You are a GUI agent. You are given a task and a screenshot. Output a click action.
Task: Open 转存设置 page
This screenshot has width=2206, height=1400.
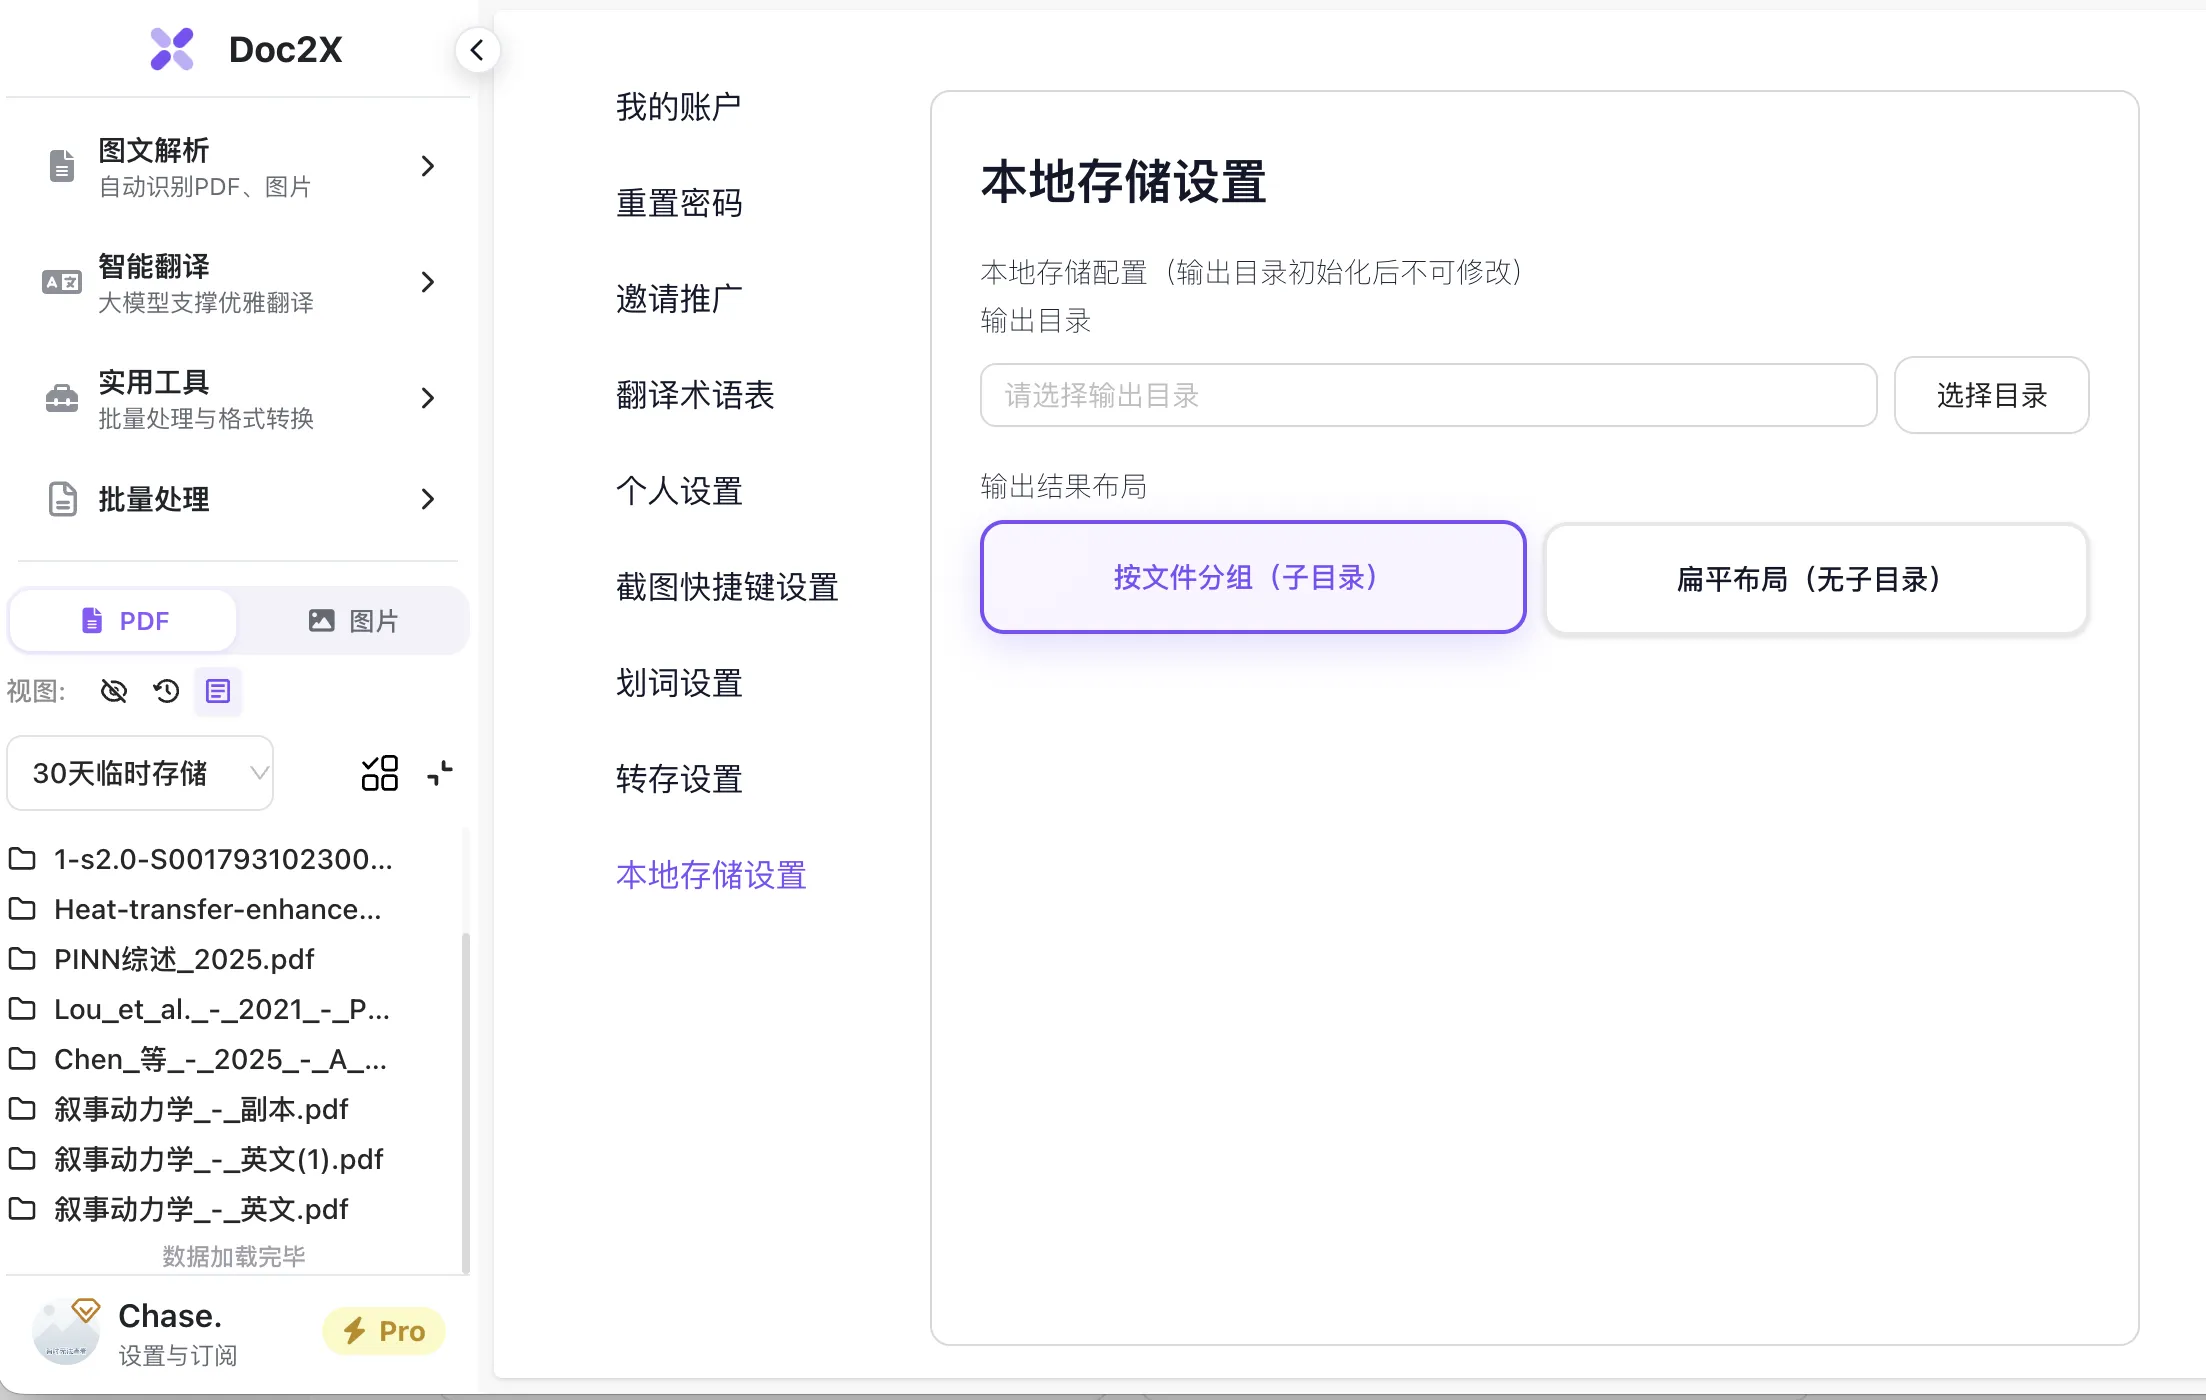tap(679, 779)
